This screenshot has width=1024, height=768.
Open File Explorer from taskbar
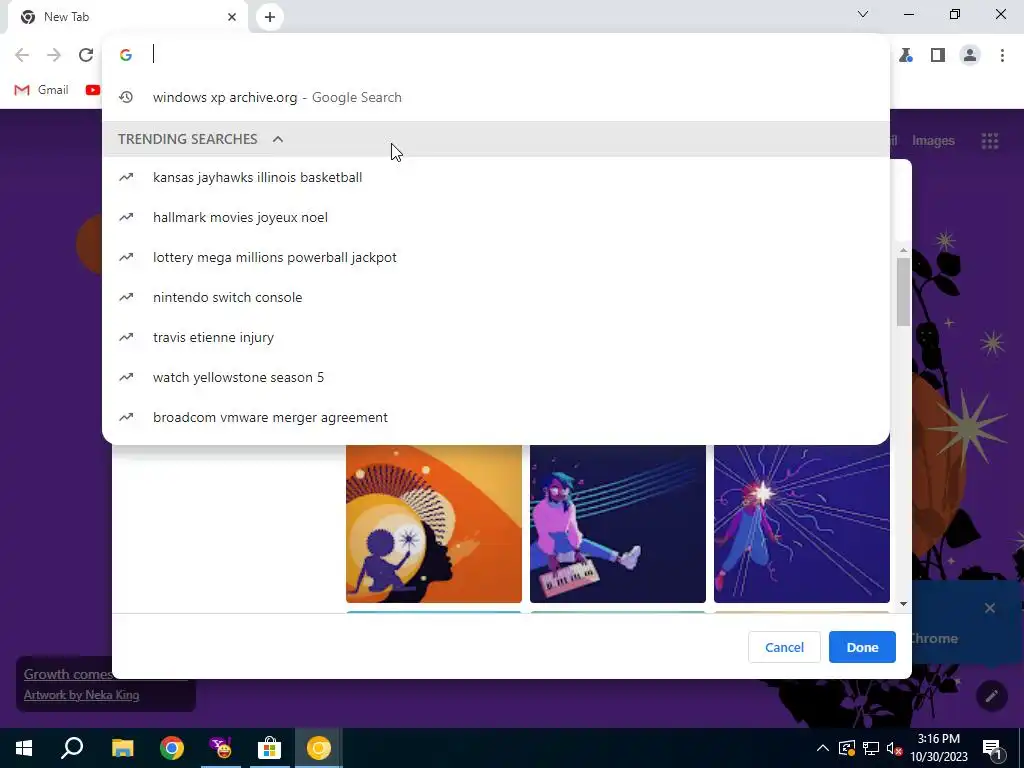(x=122, y=748)
